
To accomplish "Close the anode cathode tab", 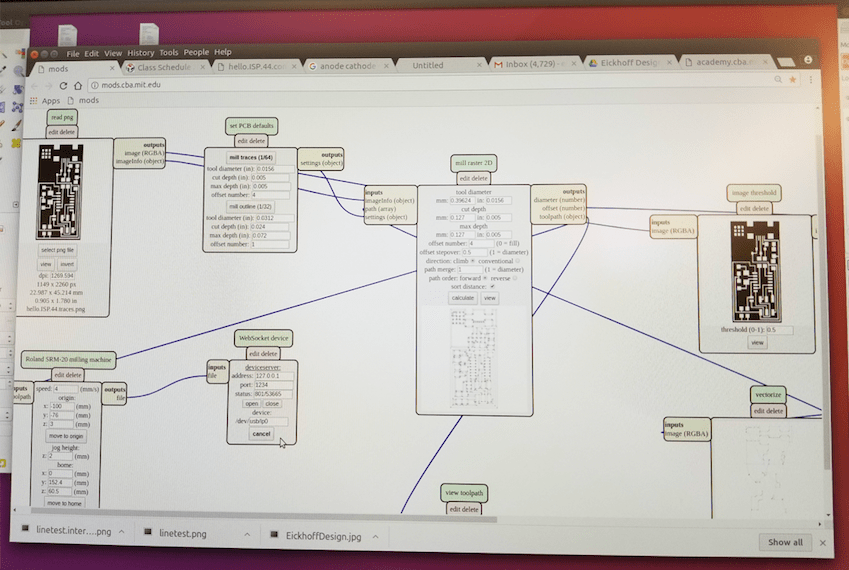I will click(x=386, y=65).
